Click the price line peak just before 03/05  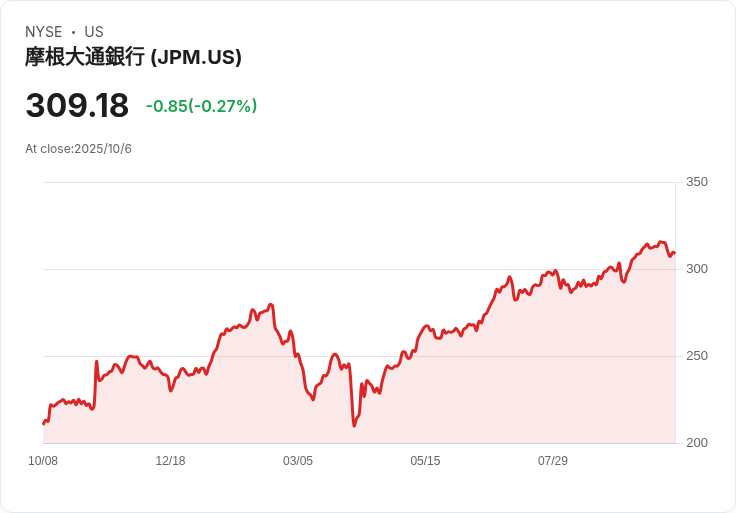tap(270, 304)
